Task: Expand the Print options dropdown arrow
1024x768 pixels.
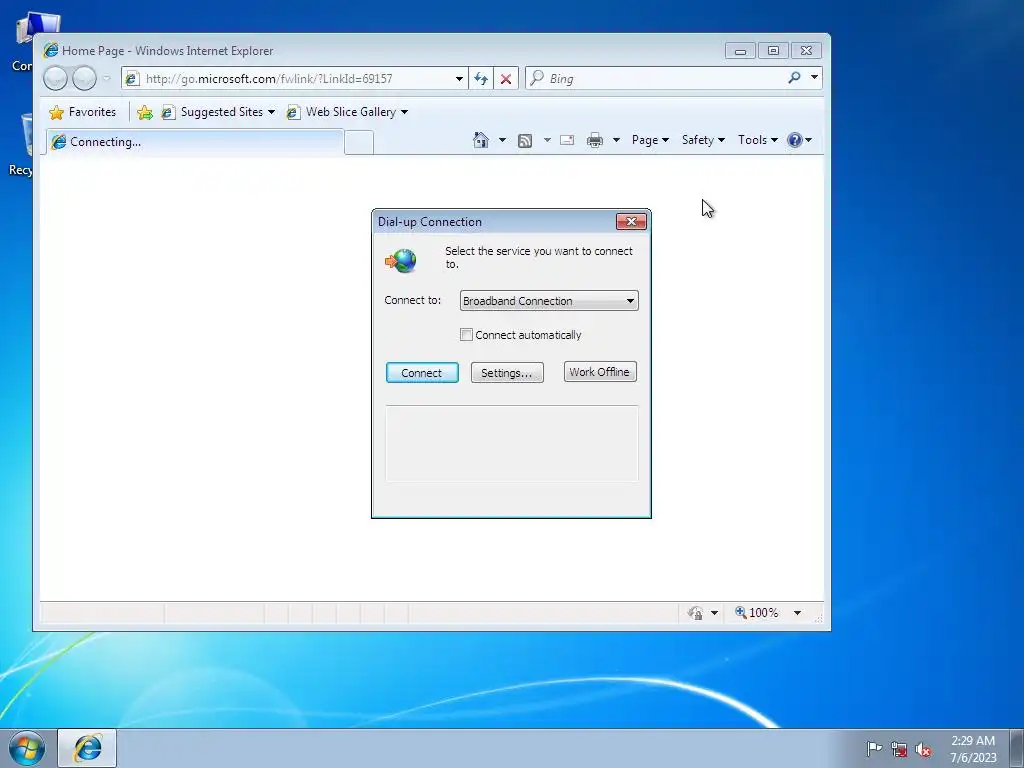Action: point(616,140)
